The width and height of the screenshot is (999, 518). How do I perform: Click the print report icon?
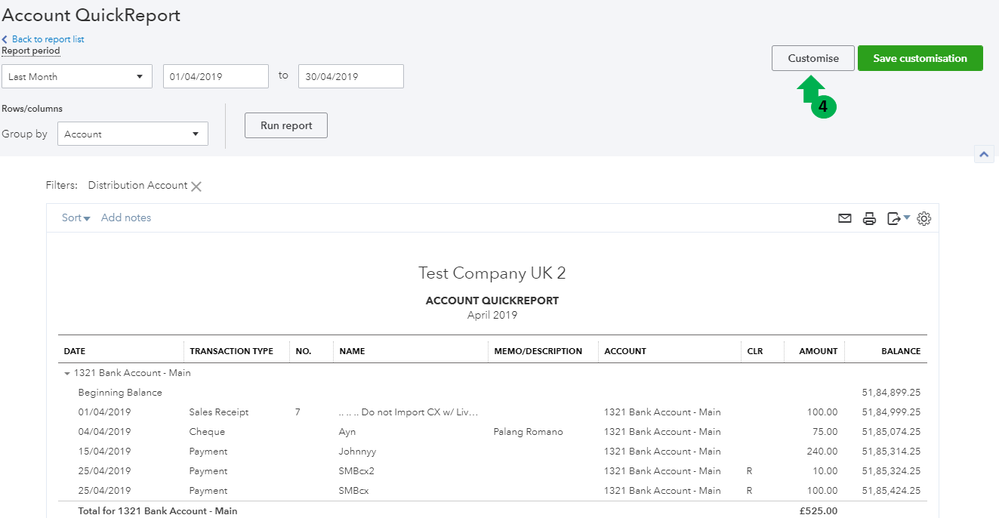[869, 219]
